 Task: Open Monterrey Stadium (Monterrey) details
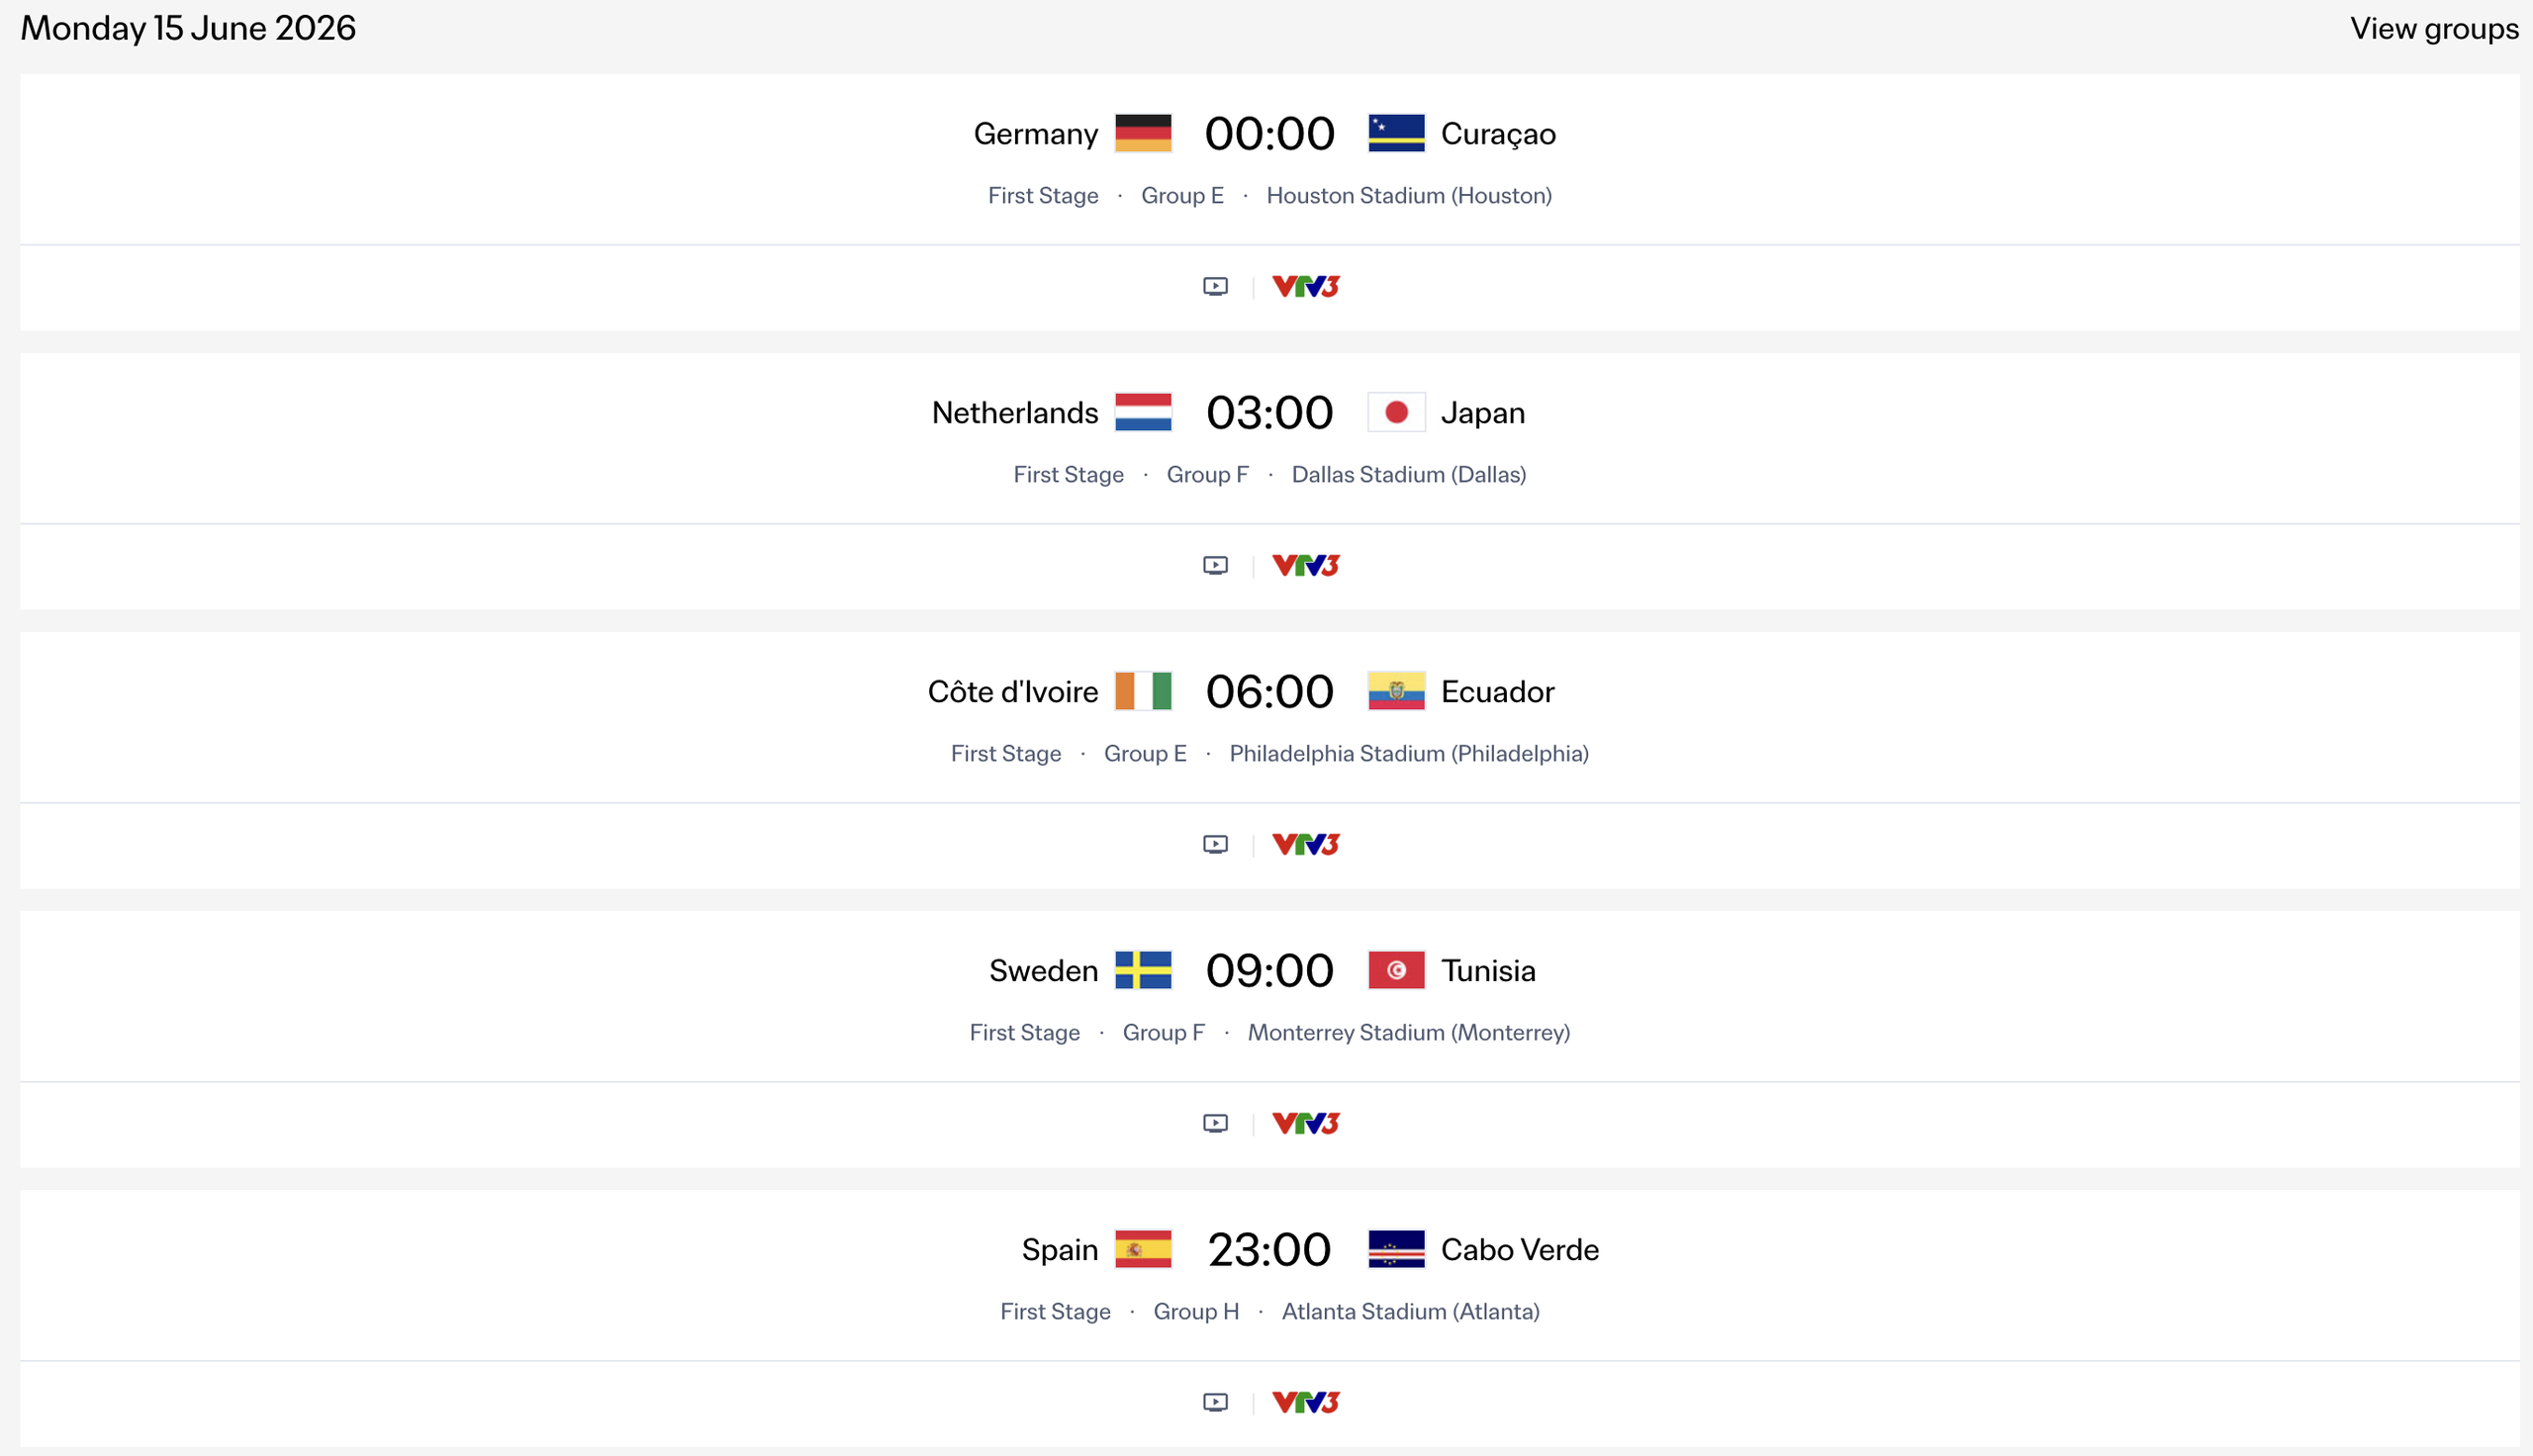click(1408, 1032)
